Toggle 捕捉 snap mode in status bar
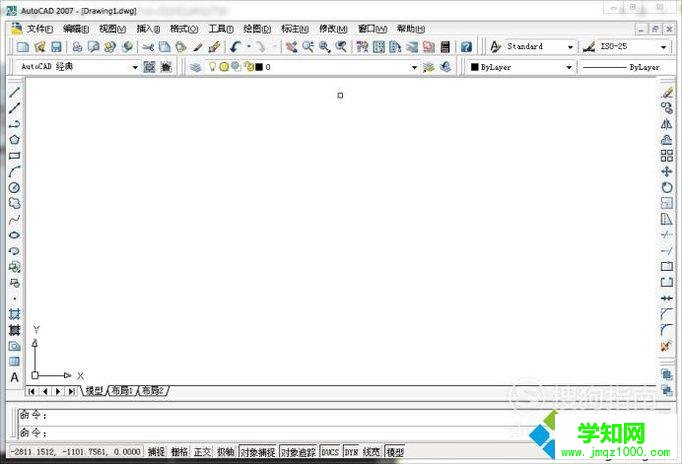The height and width of the screenshot is (464, 682). point(156,452)
